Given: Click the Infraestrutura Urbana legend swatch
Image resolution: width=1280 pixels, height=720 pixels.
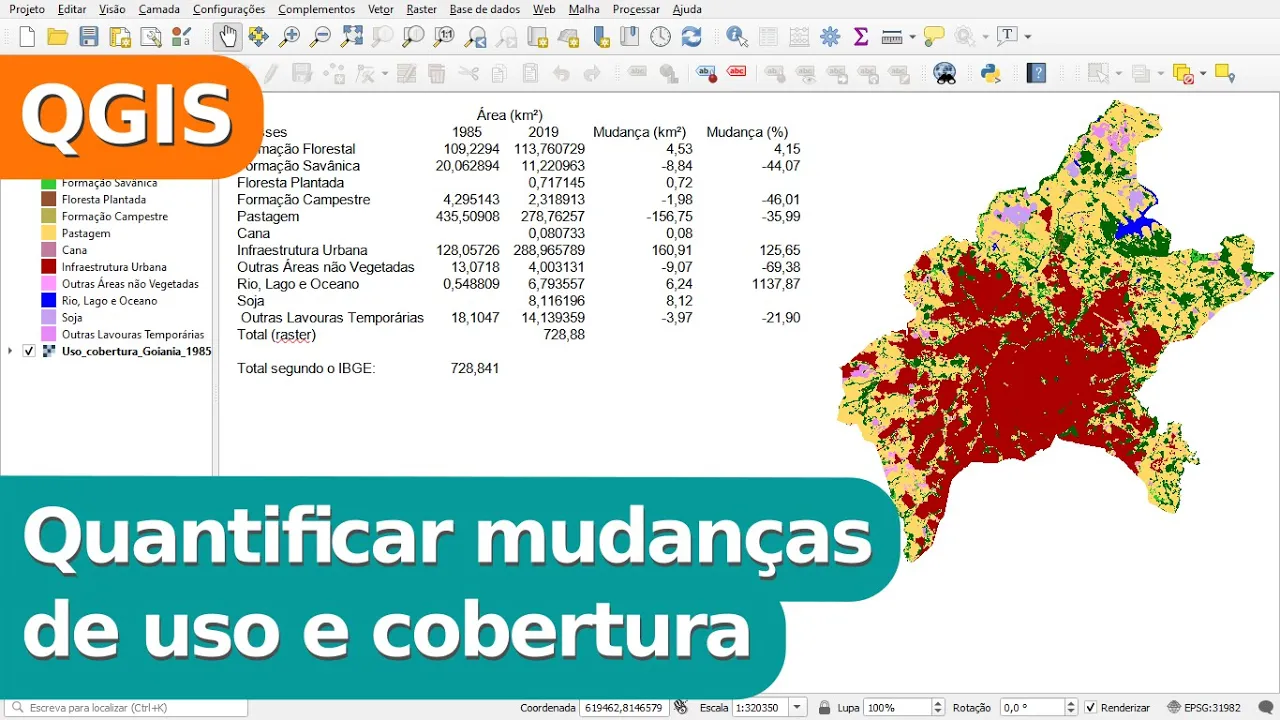Looking at the screenshot, I should [x=48, y=267].
